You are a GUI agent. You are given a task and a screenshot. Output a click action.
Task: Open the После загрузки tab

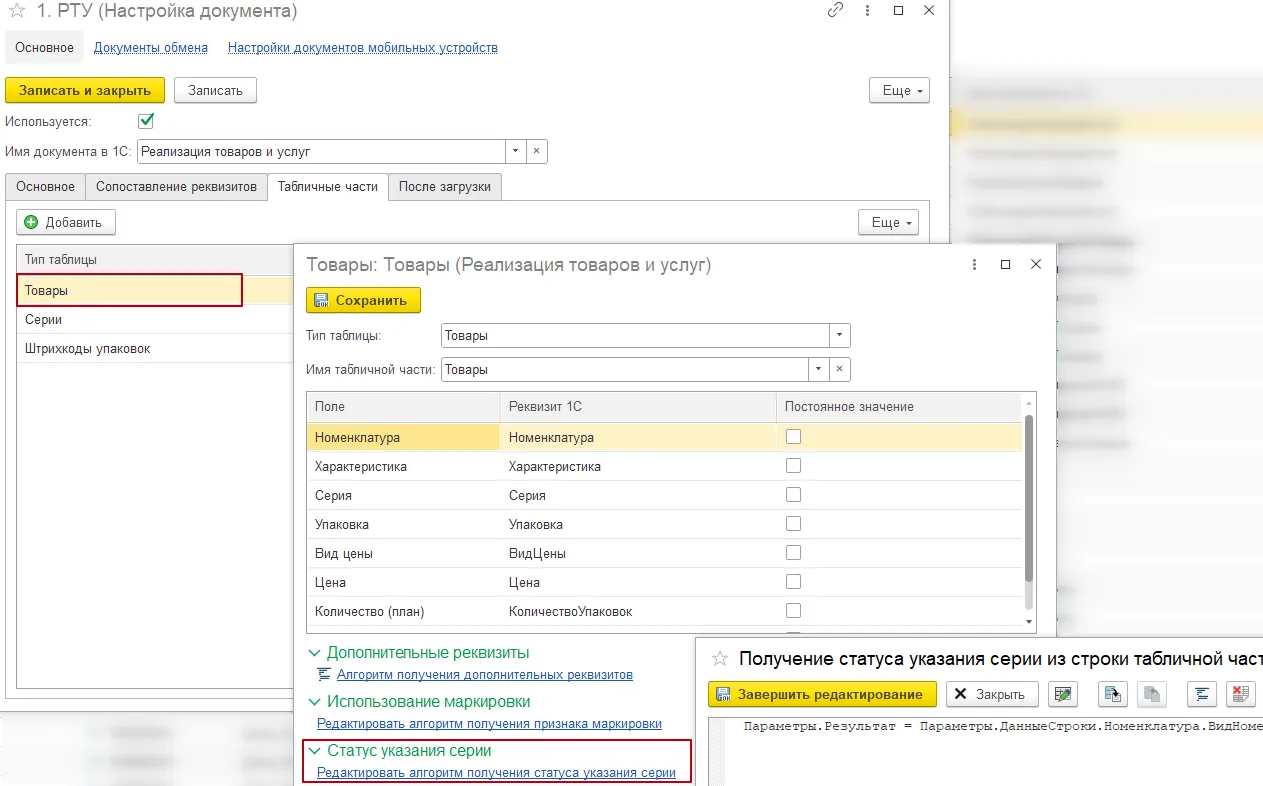point(445,187)
